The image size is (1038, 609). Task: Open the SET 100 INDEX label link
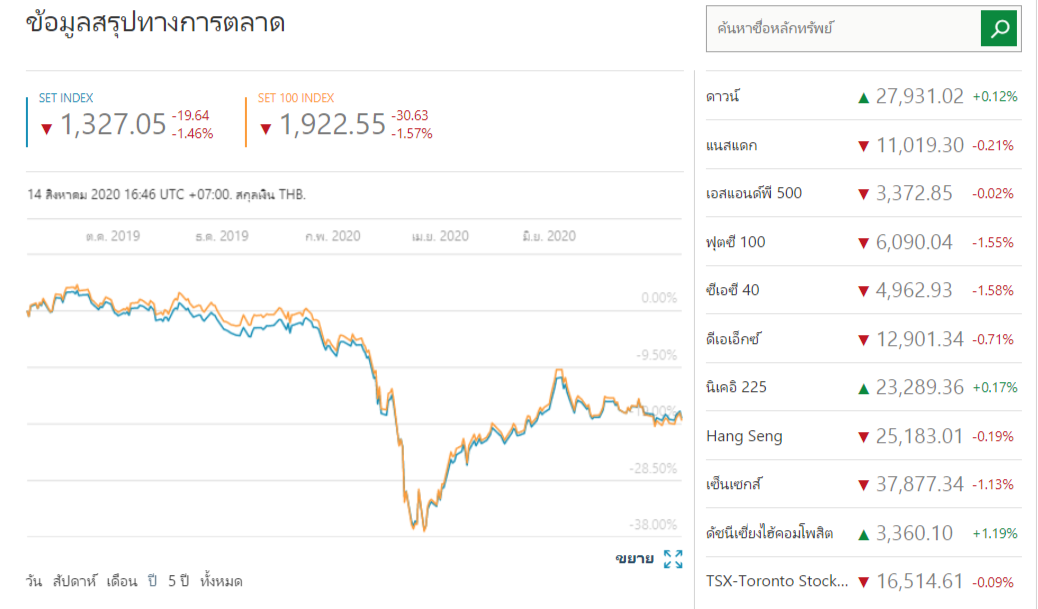[x=296, y=98]
